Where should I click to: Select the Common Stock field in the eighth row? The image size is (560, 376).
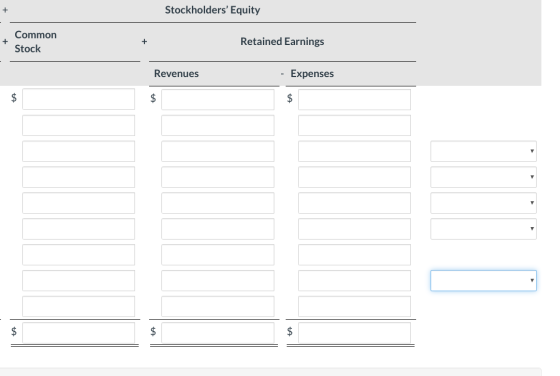point(79,281)
